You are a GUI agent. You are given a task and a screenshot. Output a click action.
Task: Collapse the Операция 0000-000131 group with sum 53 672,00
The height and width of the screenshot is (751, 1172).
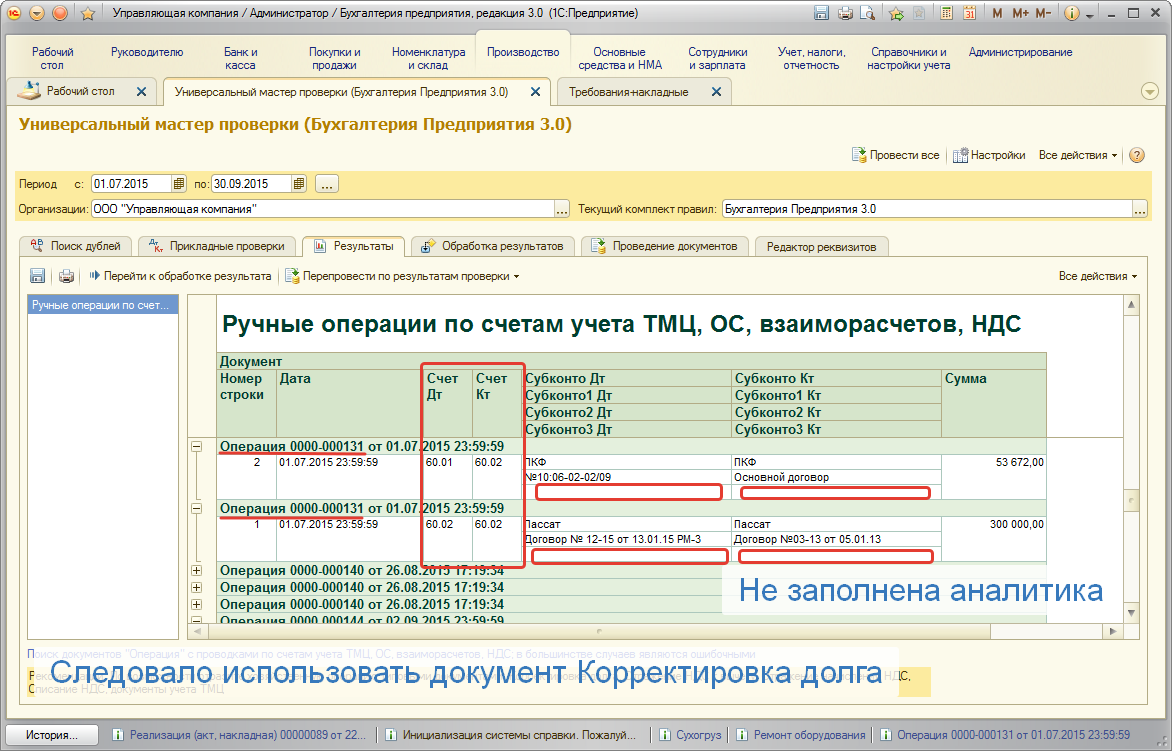point(196,446)
